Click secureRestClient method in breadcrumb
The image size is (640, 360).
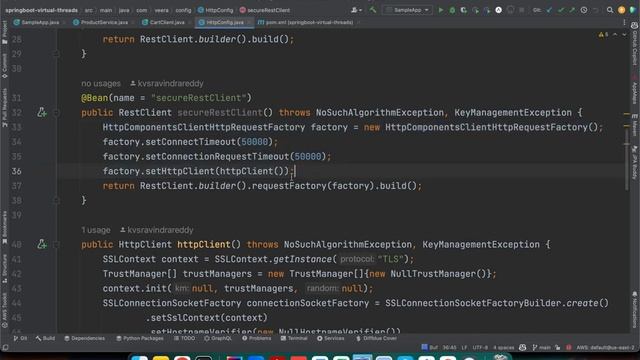(x=264, y=10)
